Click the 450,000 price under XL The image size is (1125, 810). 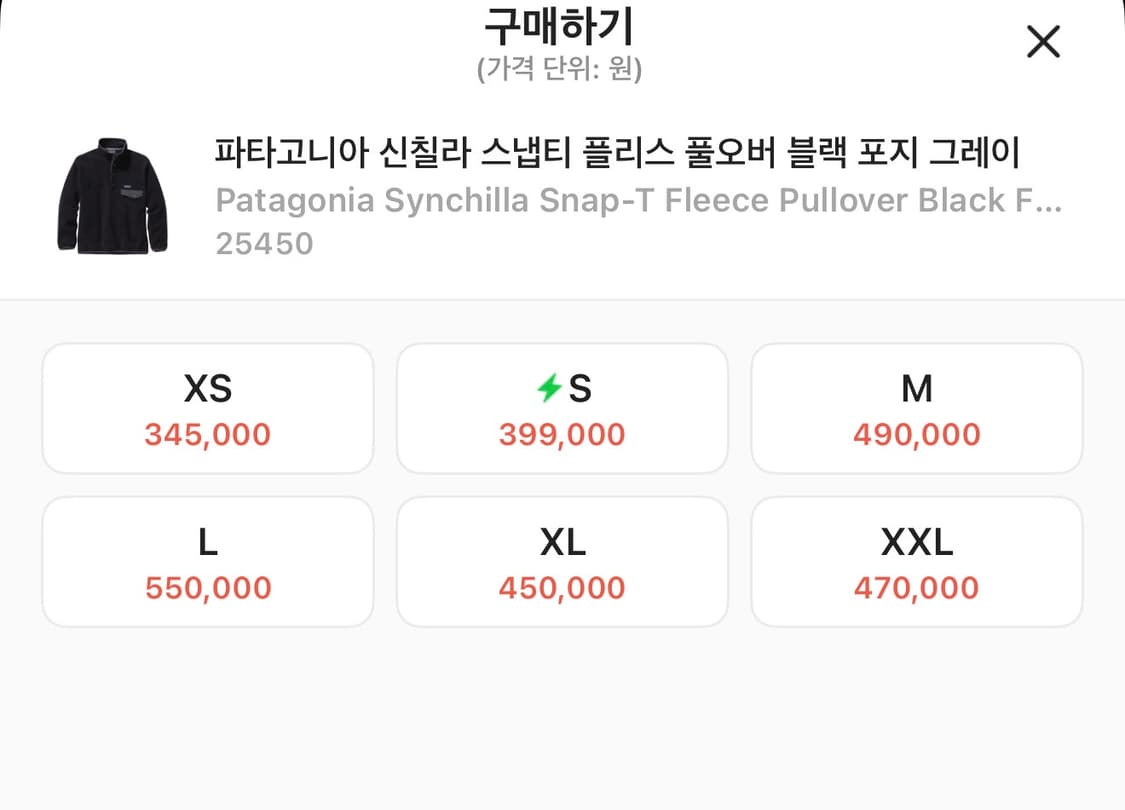[562, 588]
